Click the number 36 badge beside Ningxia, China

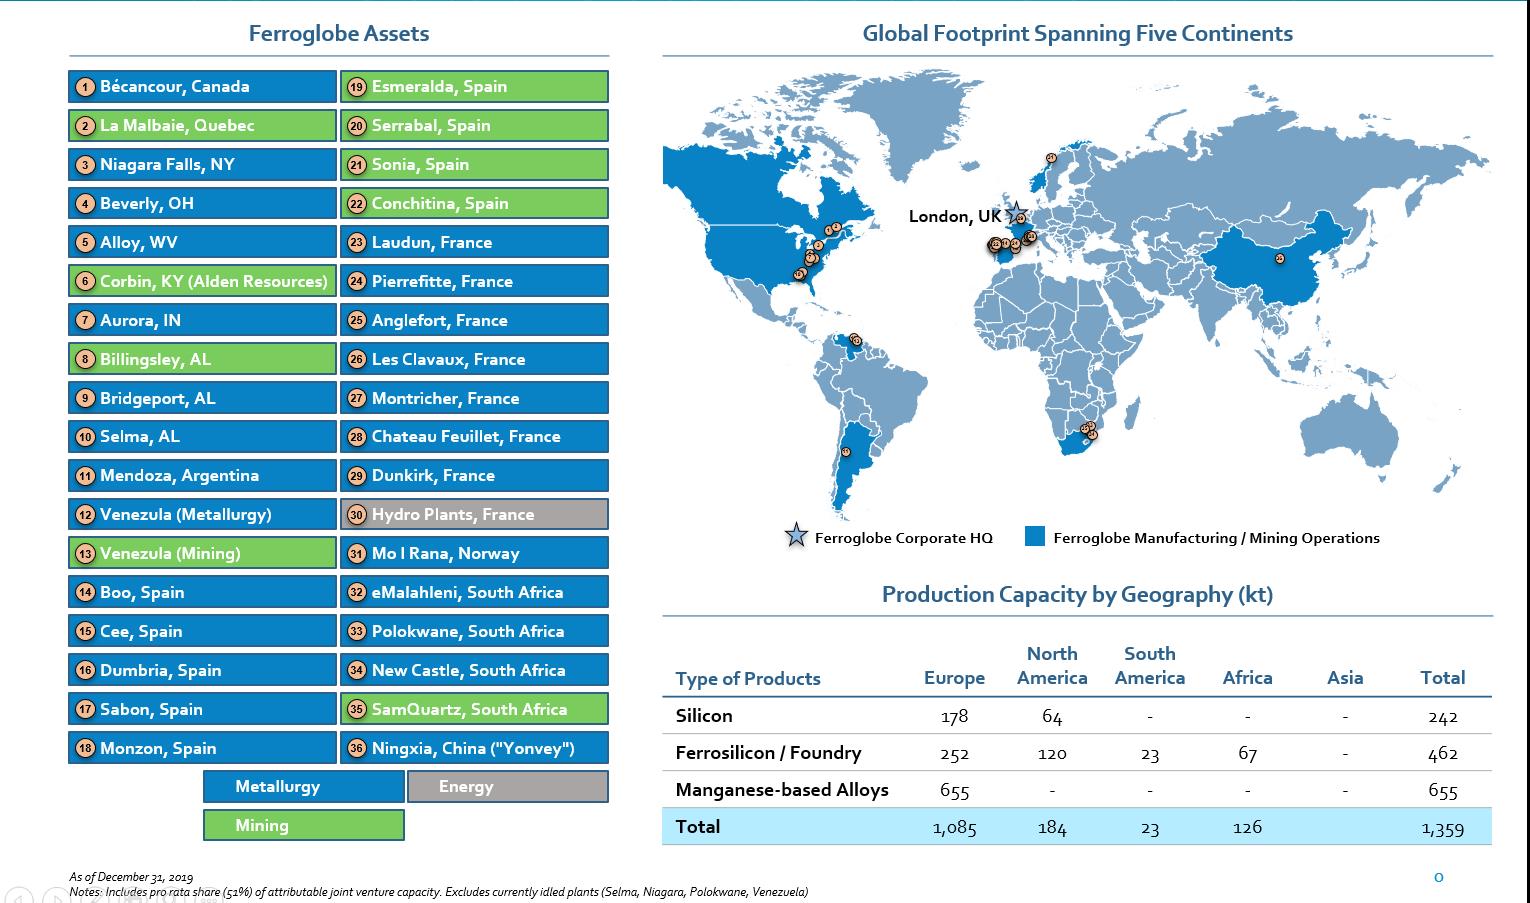pos(356,749)
